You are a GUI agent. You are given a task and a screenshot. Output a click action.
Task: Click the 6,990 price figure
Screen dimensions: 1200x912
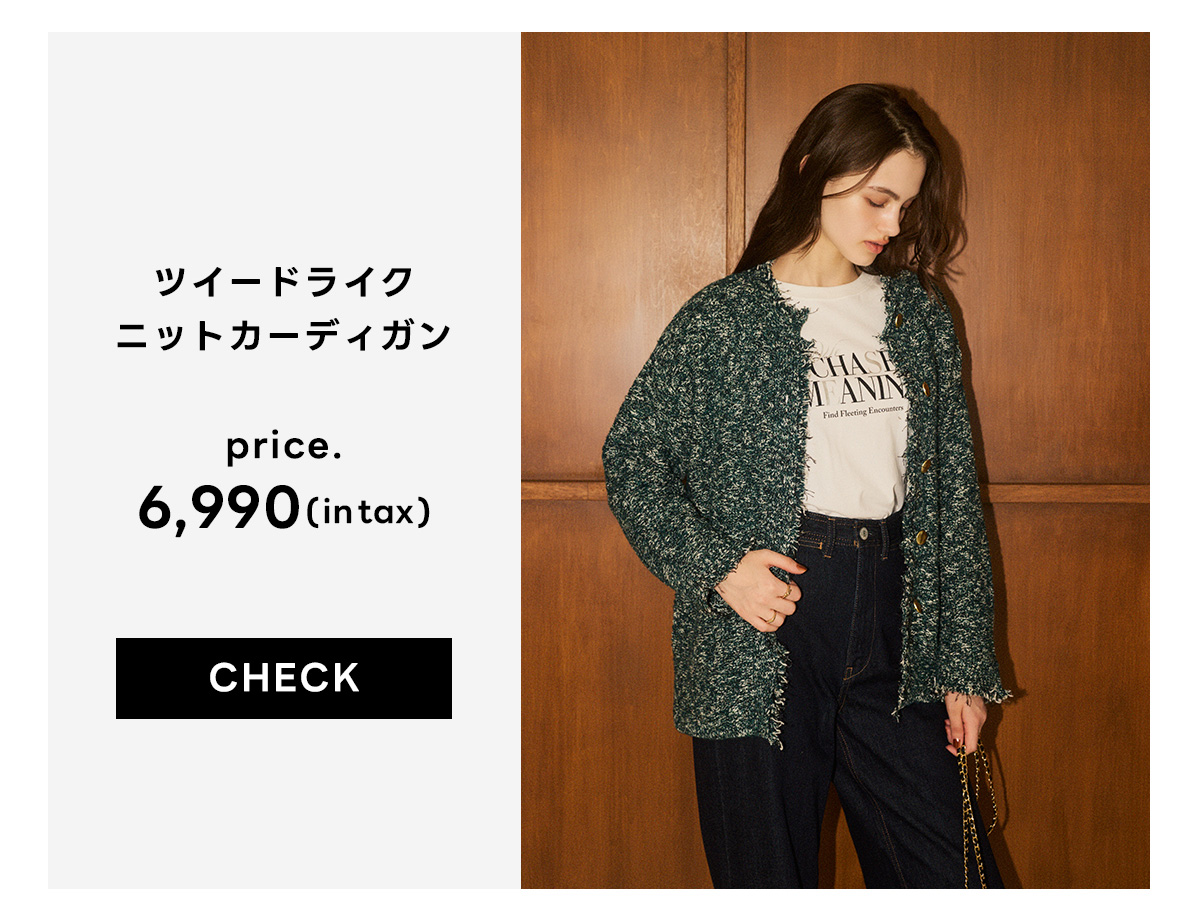(x=218, y=508)
